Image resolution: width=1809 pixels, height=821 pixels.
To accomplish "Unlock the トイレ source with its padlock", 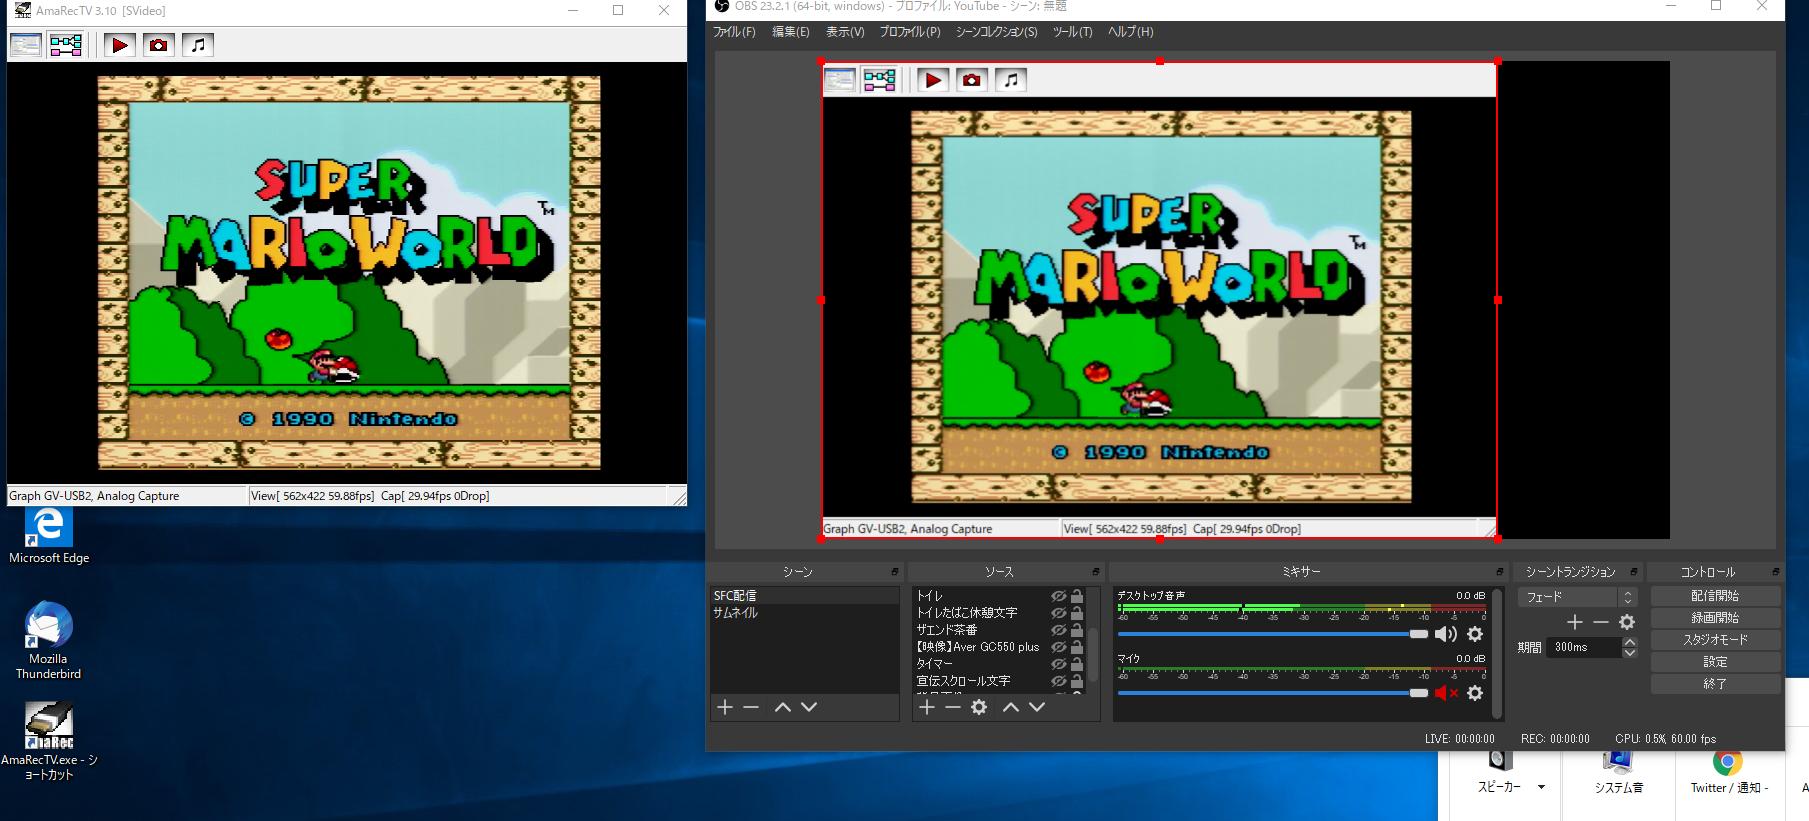I will (x=1077, y=596).
